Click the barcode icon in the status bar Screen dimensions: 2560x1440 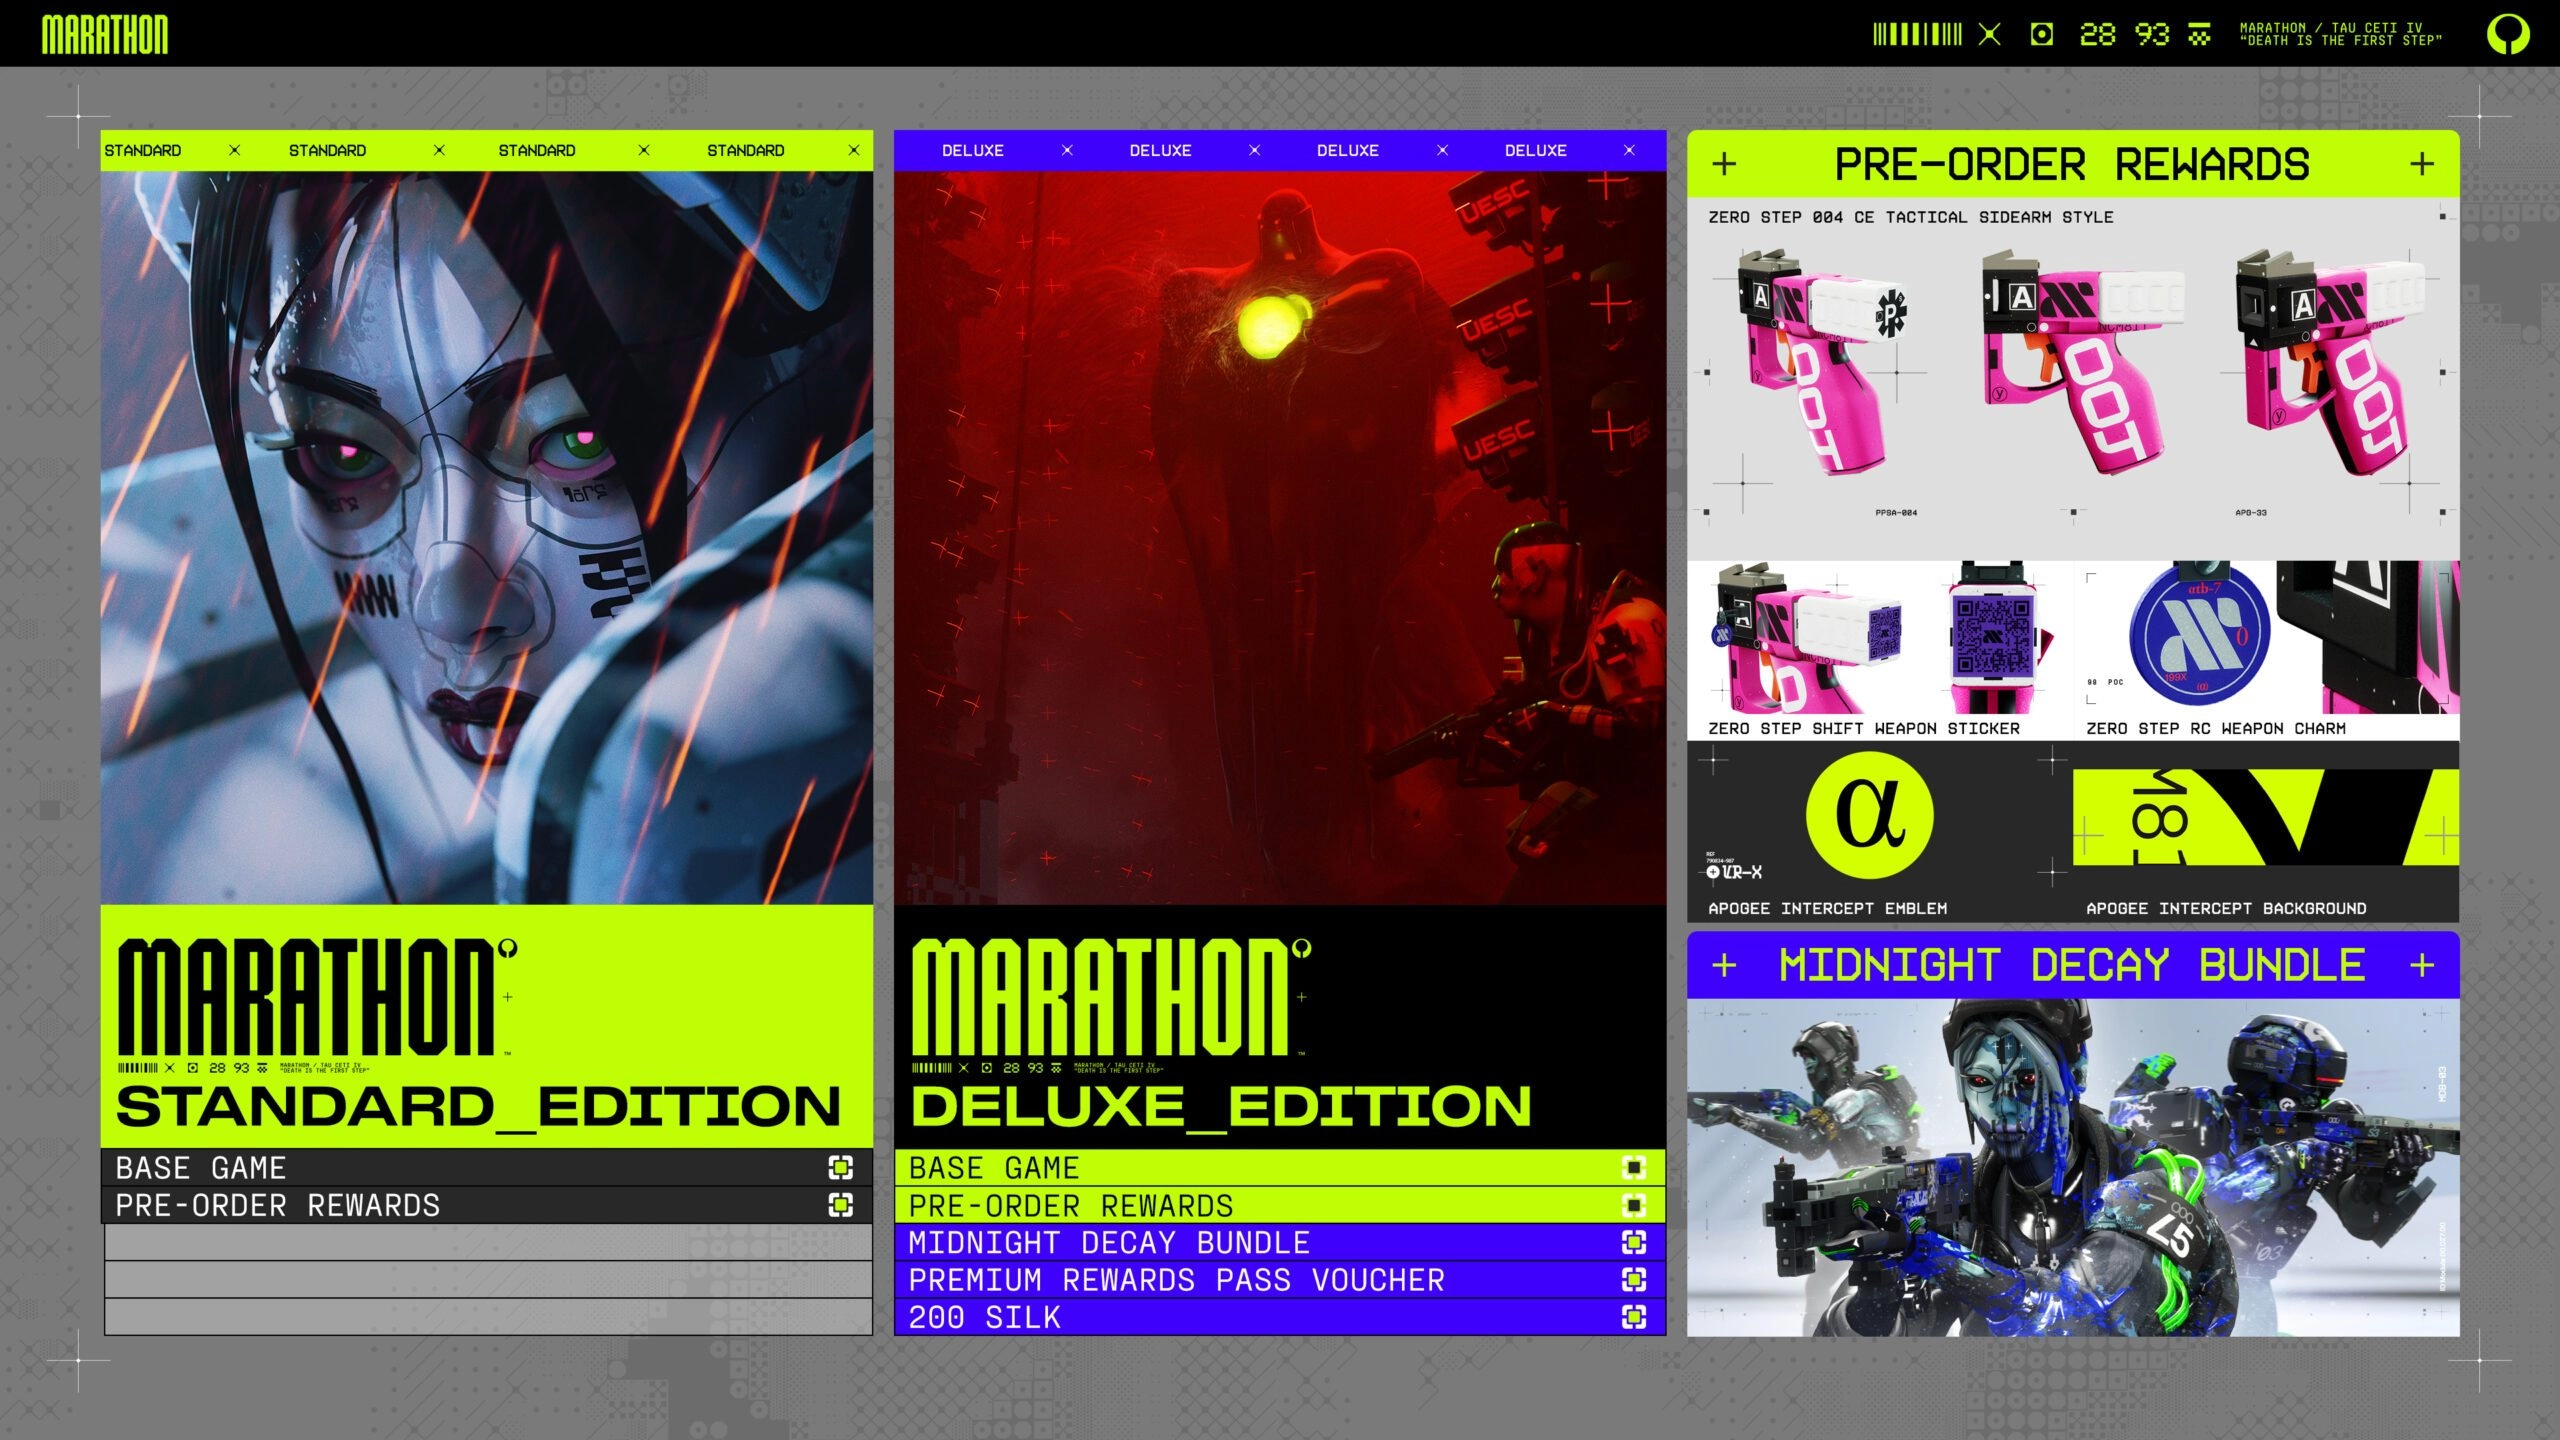click(1917, 35)
